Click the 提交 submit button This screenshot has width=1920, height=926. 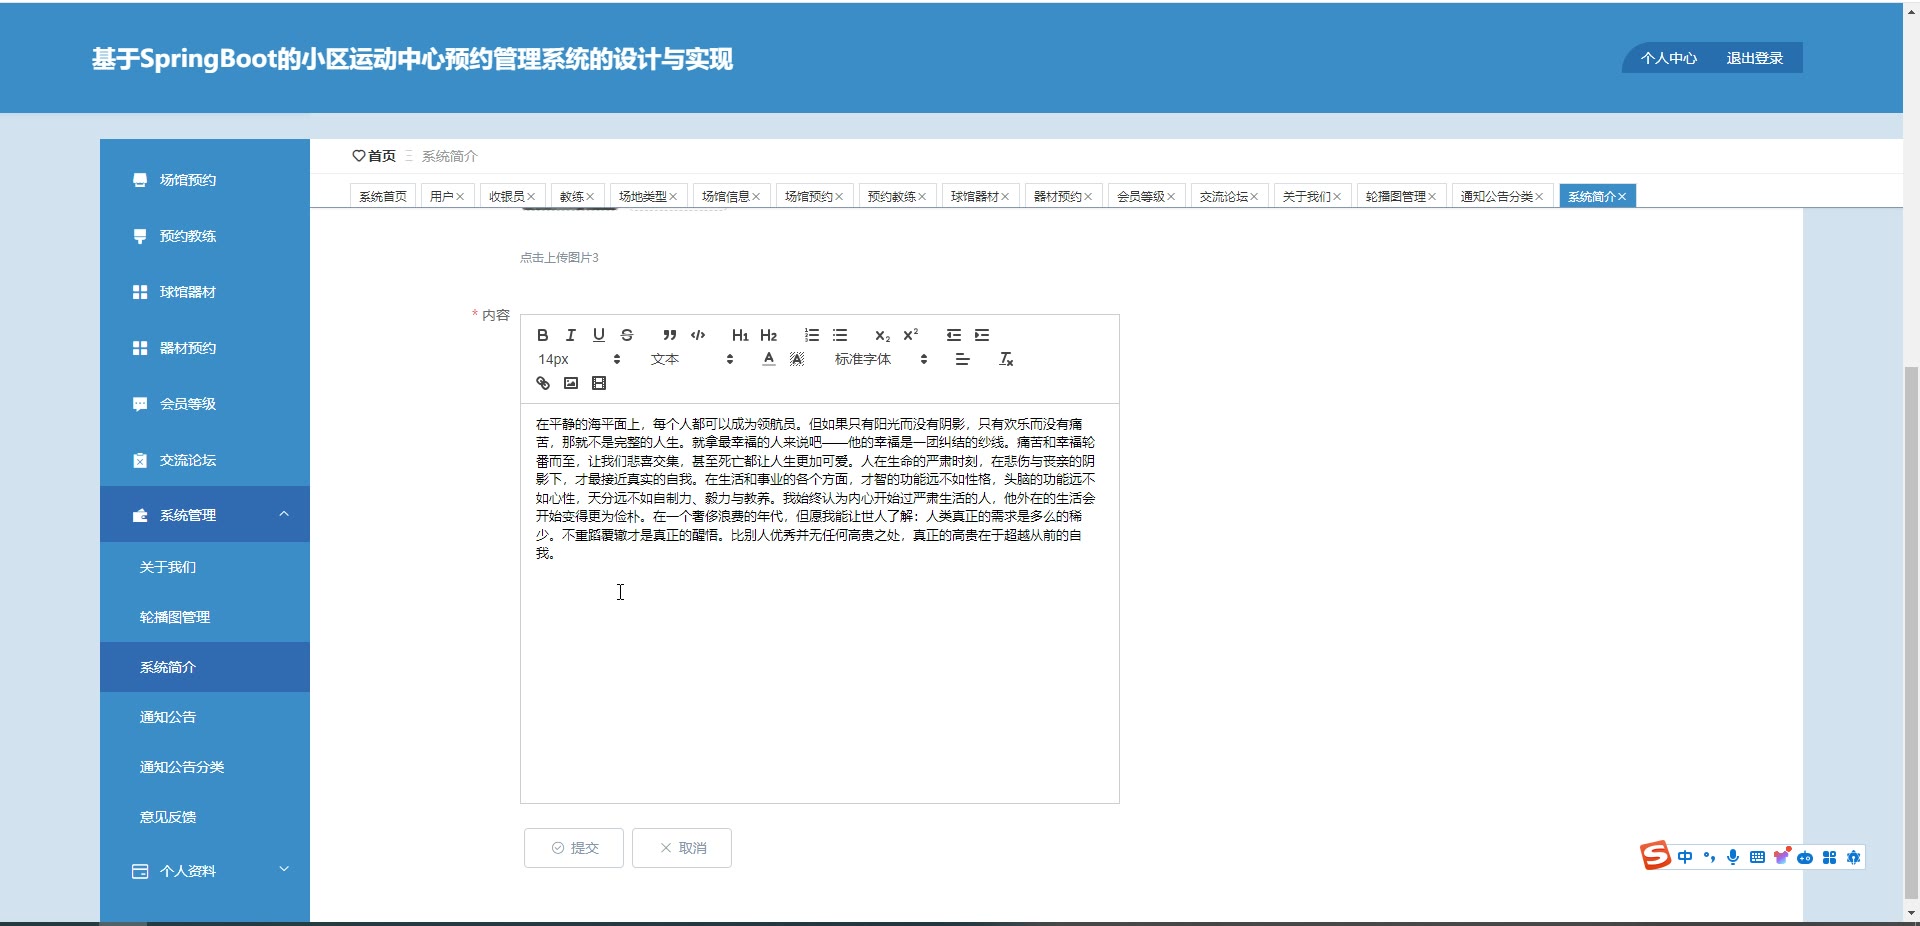pos(574,848)
